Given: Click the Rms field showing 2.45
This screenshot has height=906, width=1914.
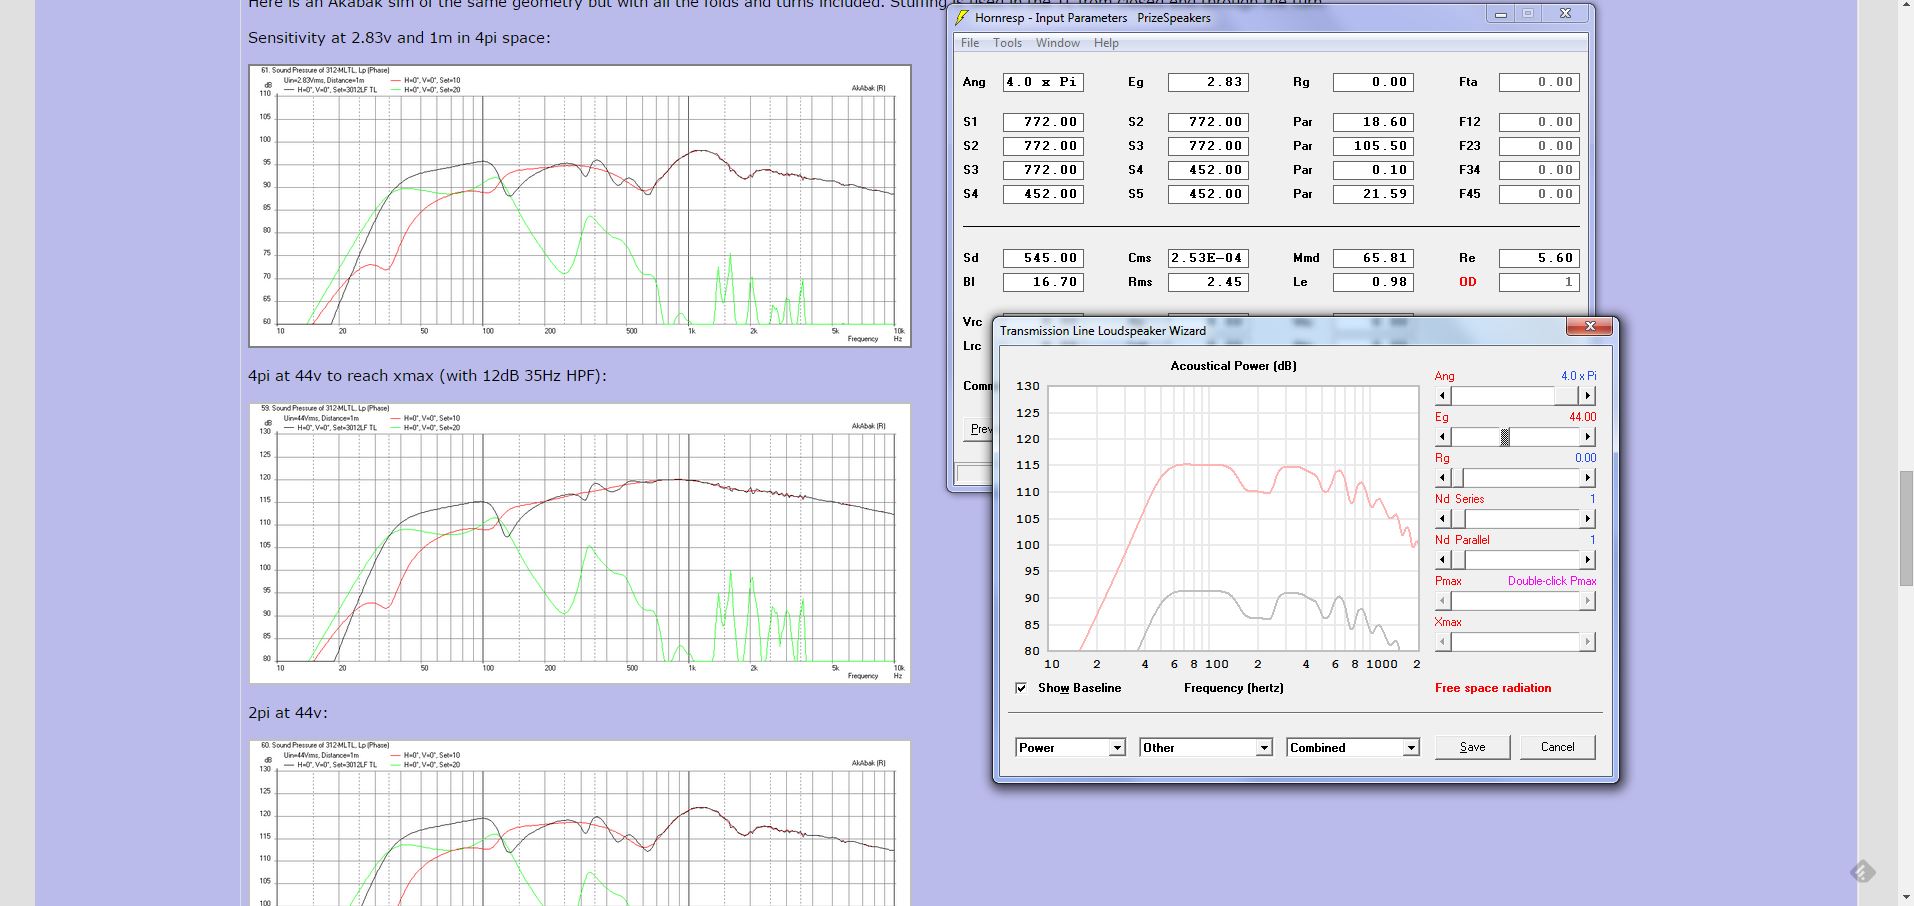Looking at the screenshot, I should 1208,282.
